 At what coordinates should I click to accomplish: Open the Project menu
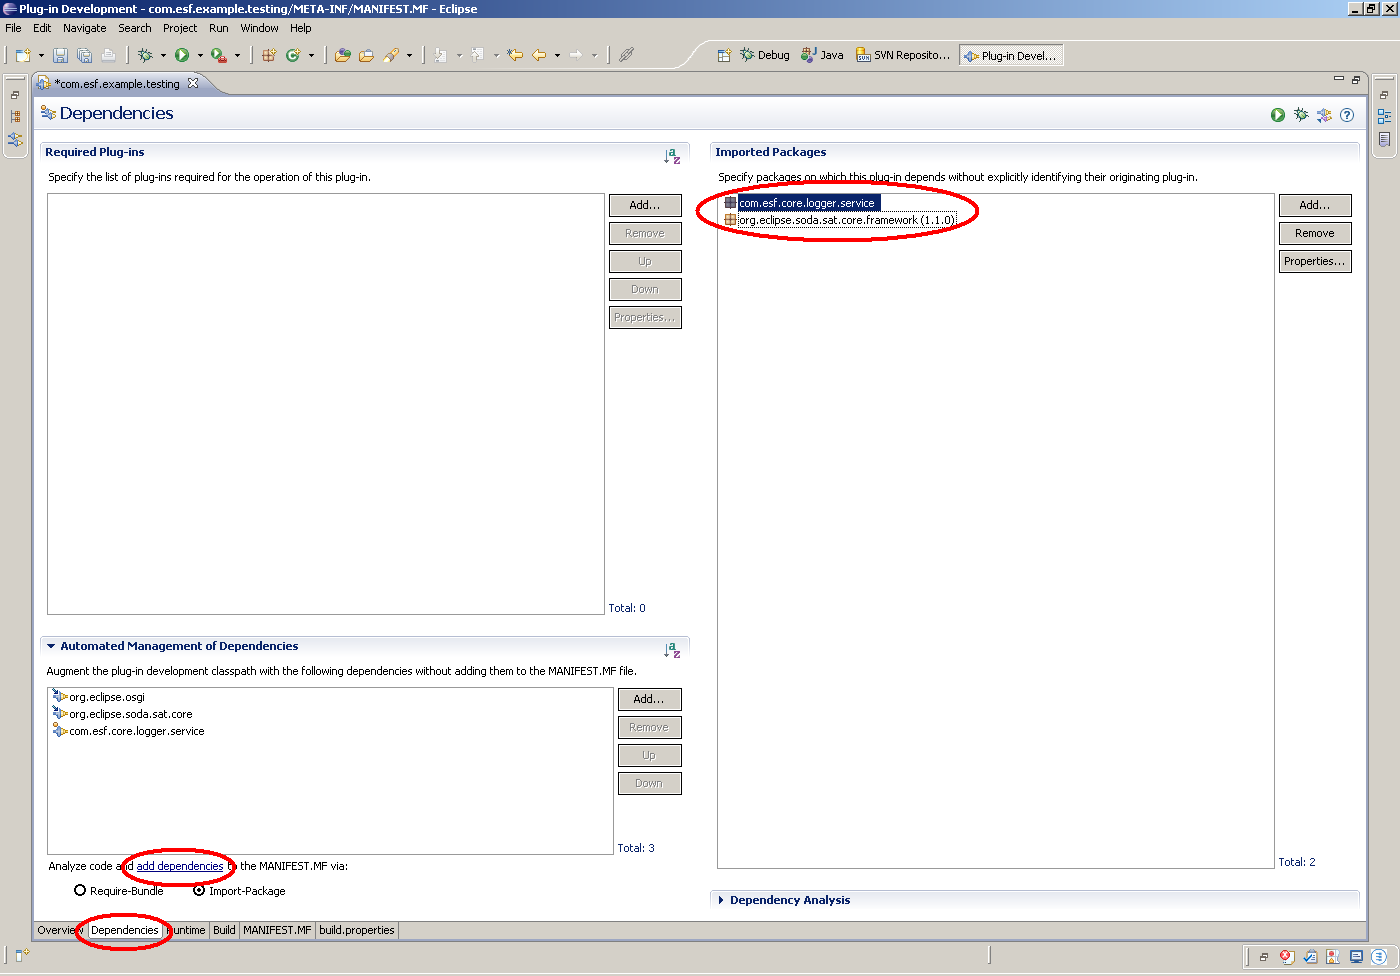coord(180,28)
